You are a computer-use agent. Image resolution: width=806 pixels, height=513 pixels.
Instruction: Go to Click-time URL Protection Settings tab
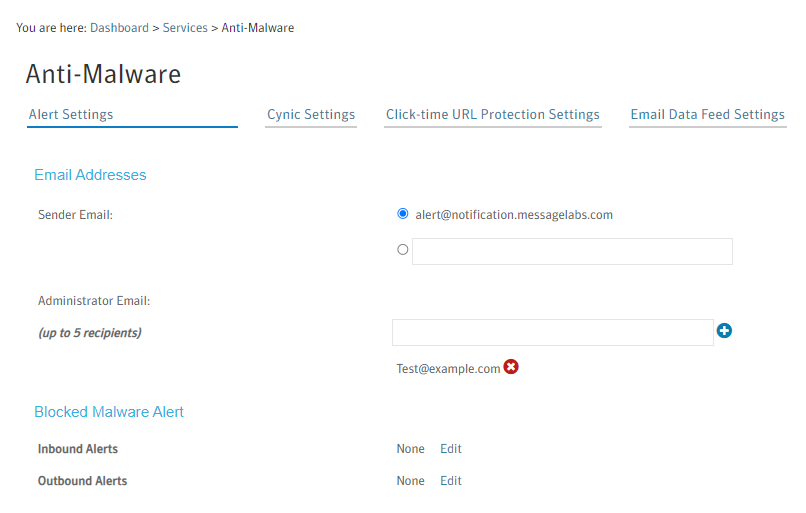pyautogui.click(x=493, y=115)
